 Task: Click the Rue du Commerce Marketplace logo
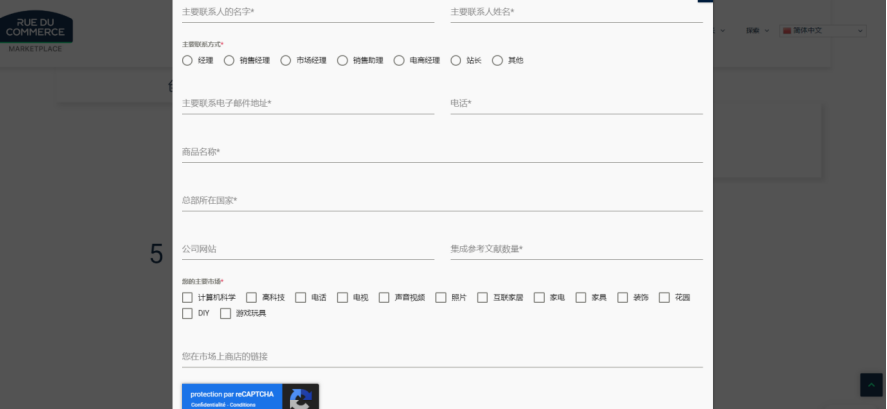click(36, 32)
